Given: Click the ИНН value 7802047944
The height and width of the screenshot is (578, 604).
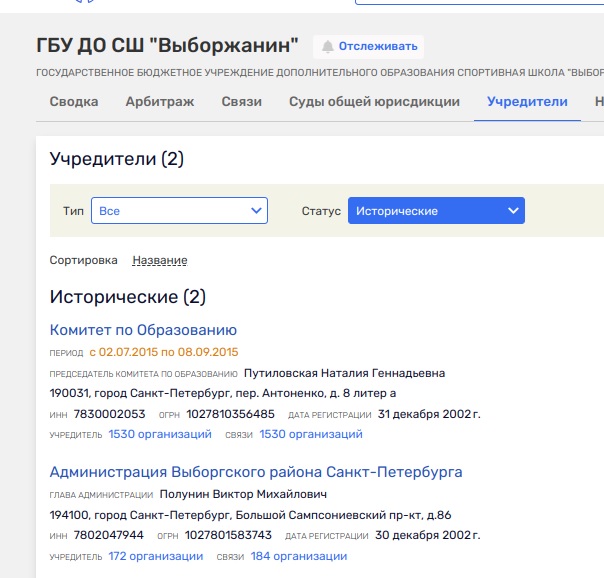Looking at the screenshot, I should 109,535.
